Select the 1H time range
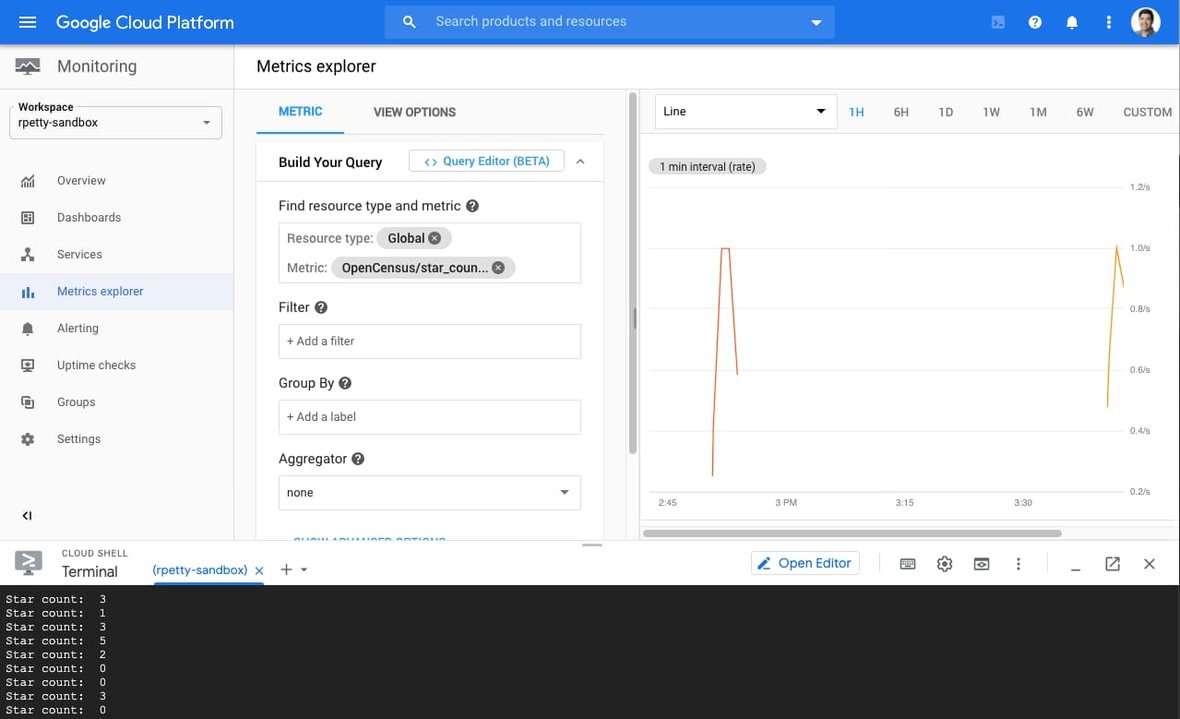 [856, 112]
